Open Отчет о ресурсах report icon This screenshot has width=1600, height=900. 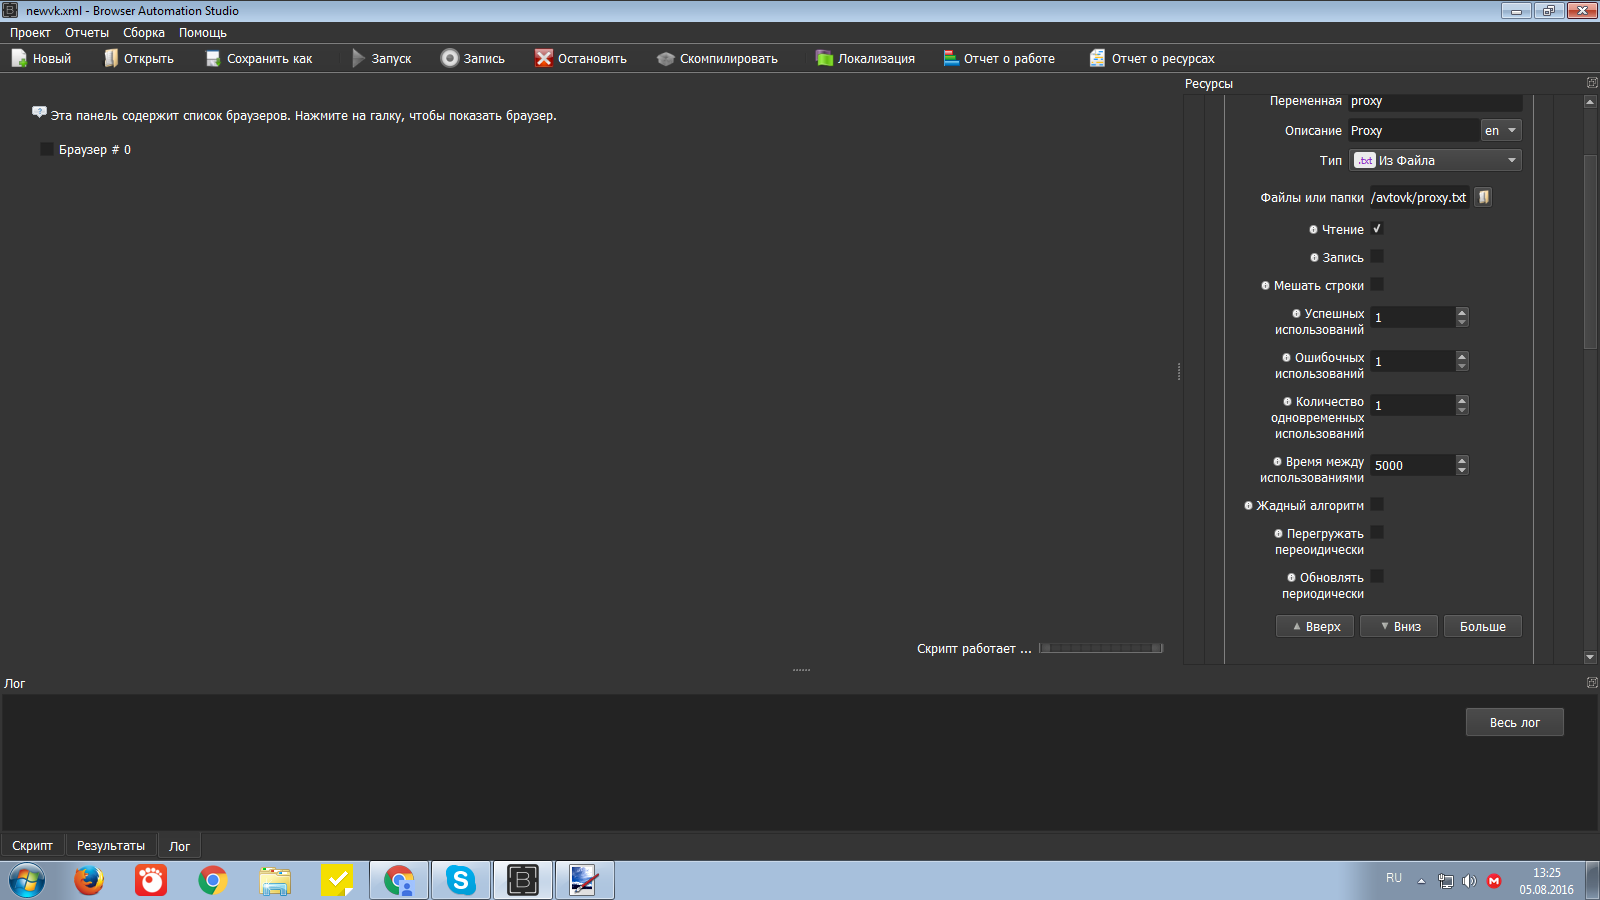(x=1097, y=58)
